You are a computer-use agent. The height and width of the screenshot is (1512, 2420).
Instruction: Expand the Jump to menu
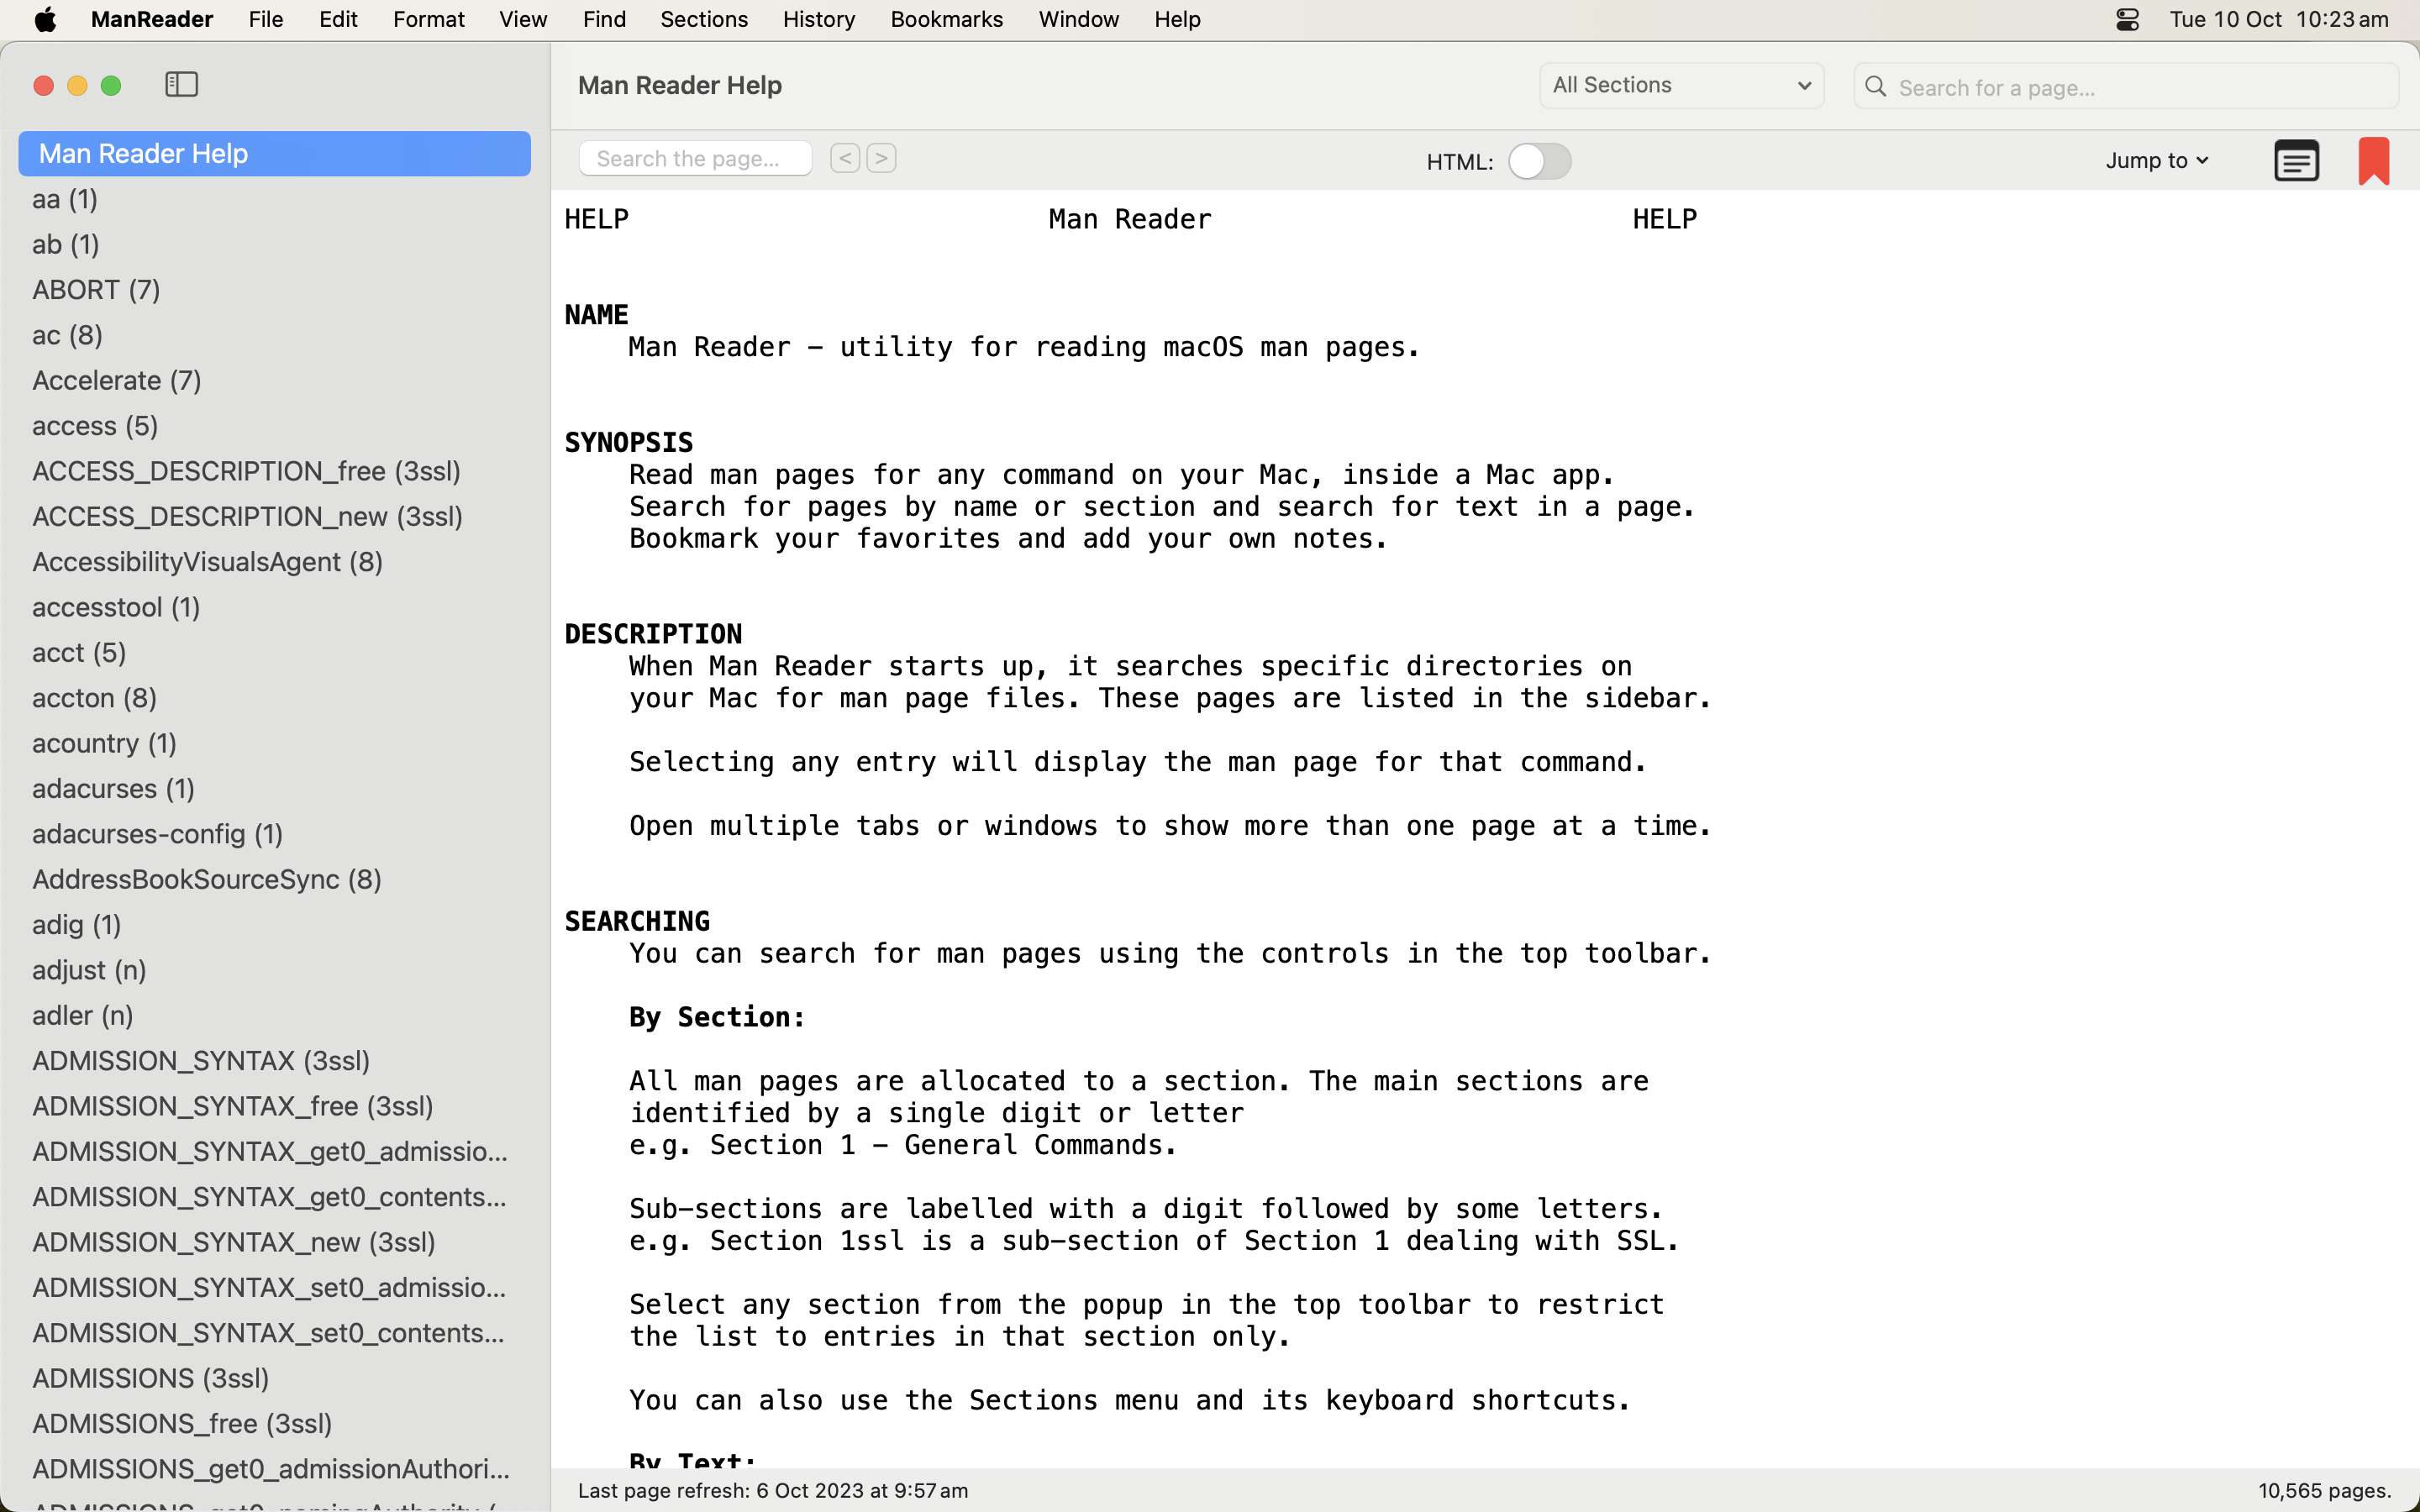click(2157, 160)
